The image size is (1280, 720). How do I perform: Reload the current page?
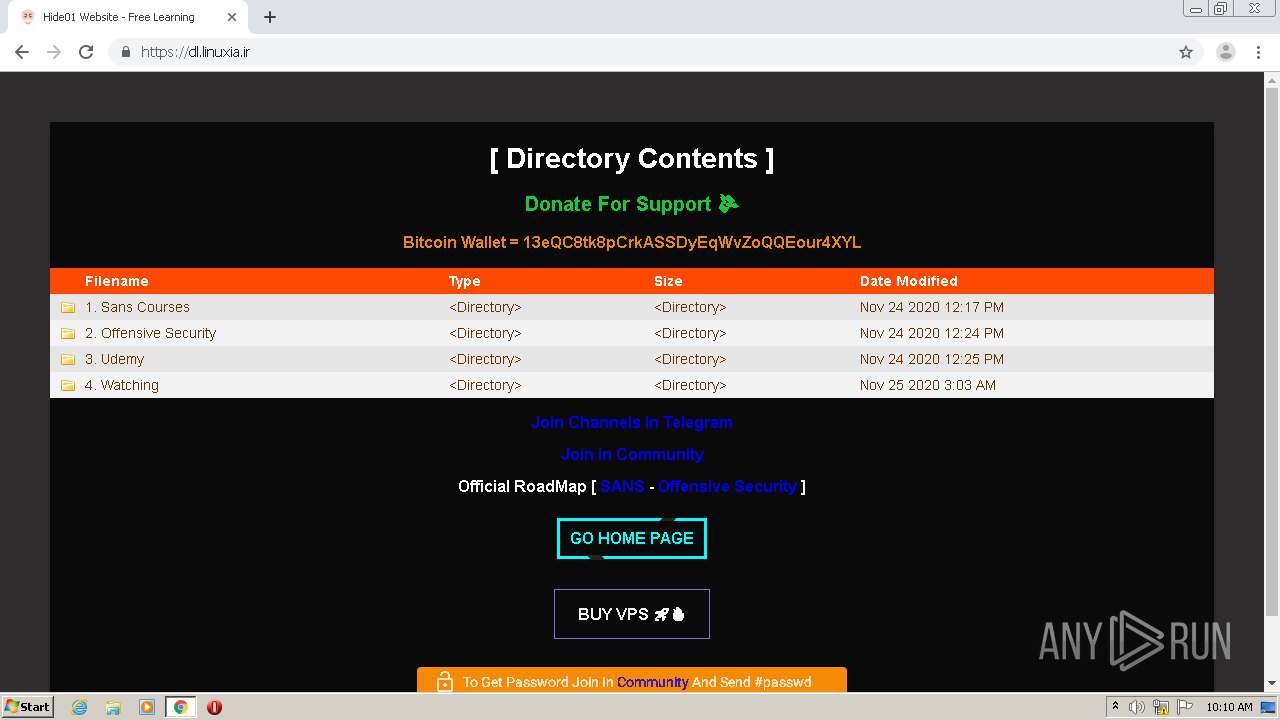pos(86,52)
